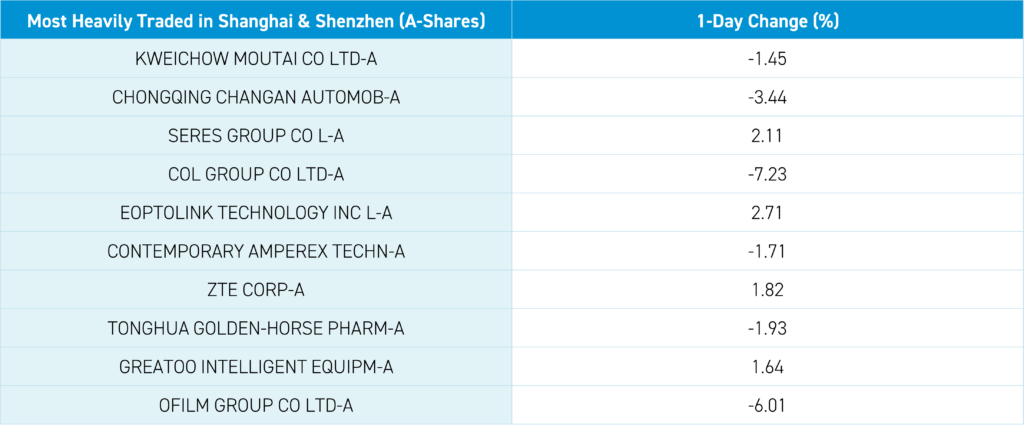Click EOPTOLINK TECHNOLOGY INC L-A name
This screenshot has width=1024, height=428.
click(x=256, y=213)
